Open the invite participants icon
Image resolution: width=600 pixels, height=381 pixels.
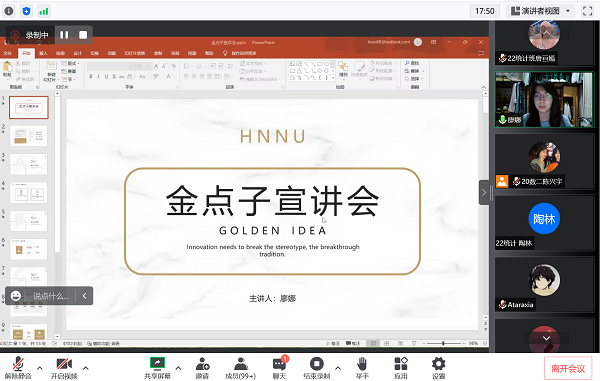click(x=202, y=363)
